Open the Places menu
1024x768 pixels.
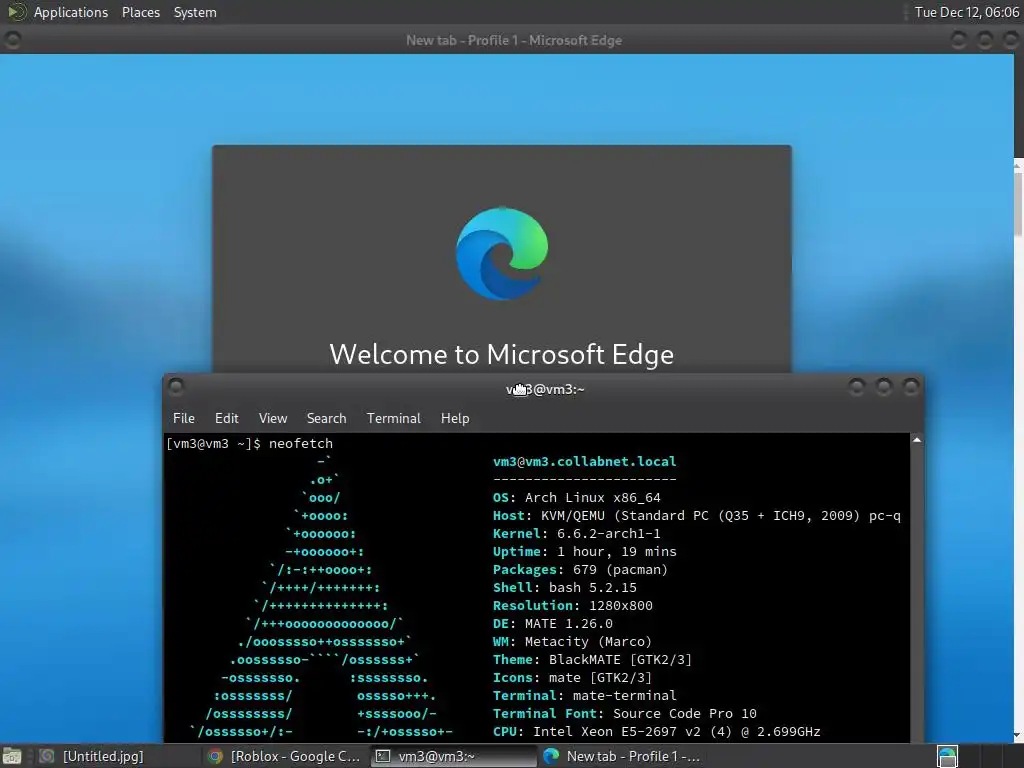pyautogui.click(x=141, y=12)
